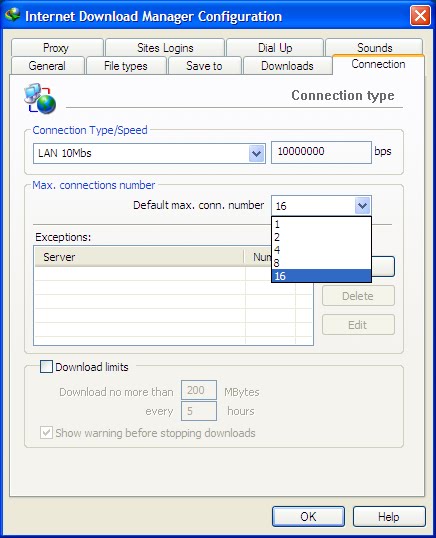436x538 pixels.
Task: Click the Edit exception button
Action: pyautogui.click(x=358, y=325)
